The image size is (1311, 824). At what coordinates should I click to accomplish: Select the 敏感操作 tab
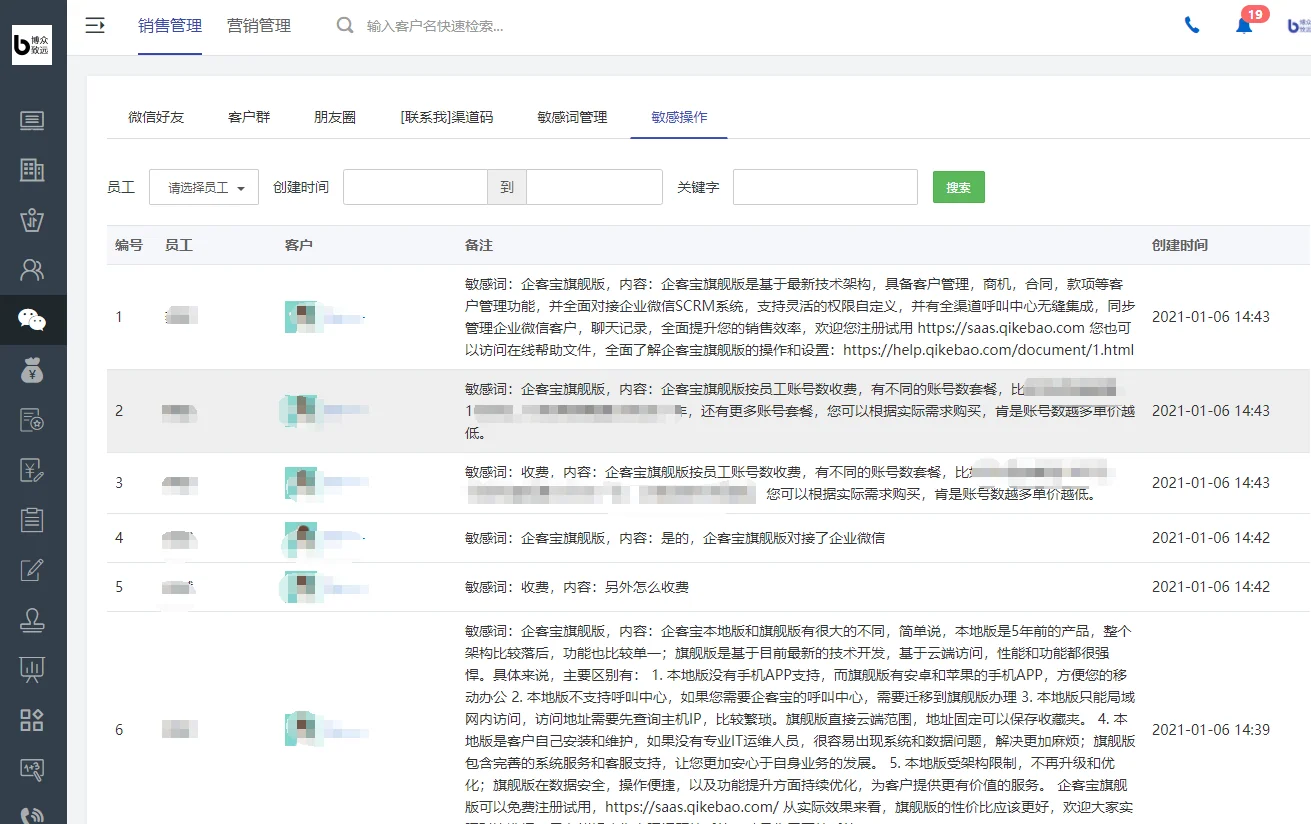(x=679, y=117)
